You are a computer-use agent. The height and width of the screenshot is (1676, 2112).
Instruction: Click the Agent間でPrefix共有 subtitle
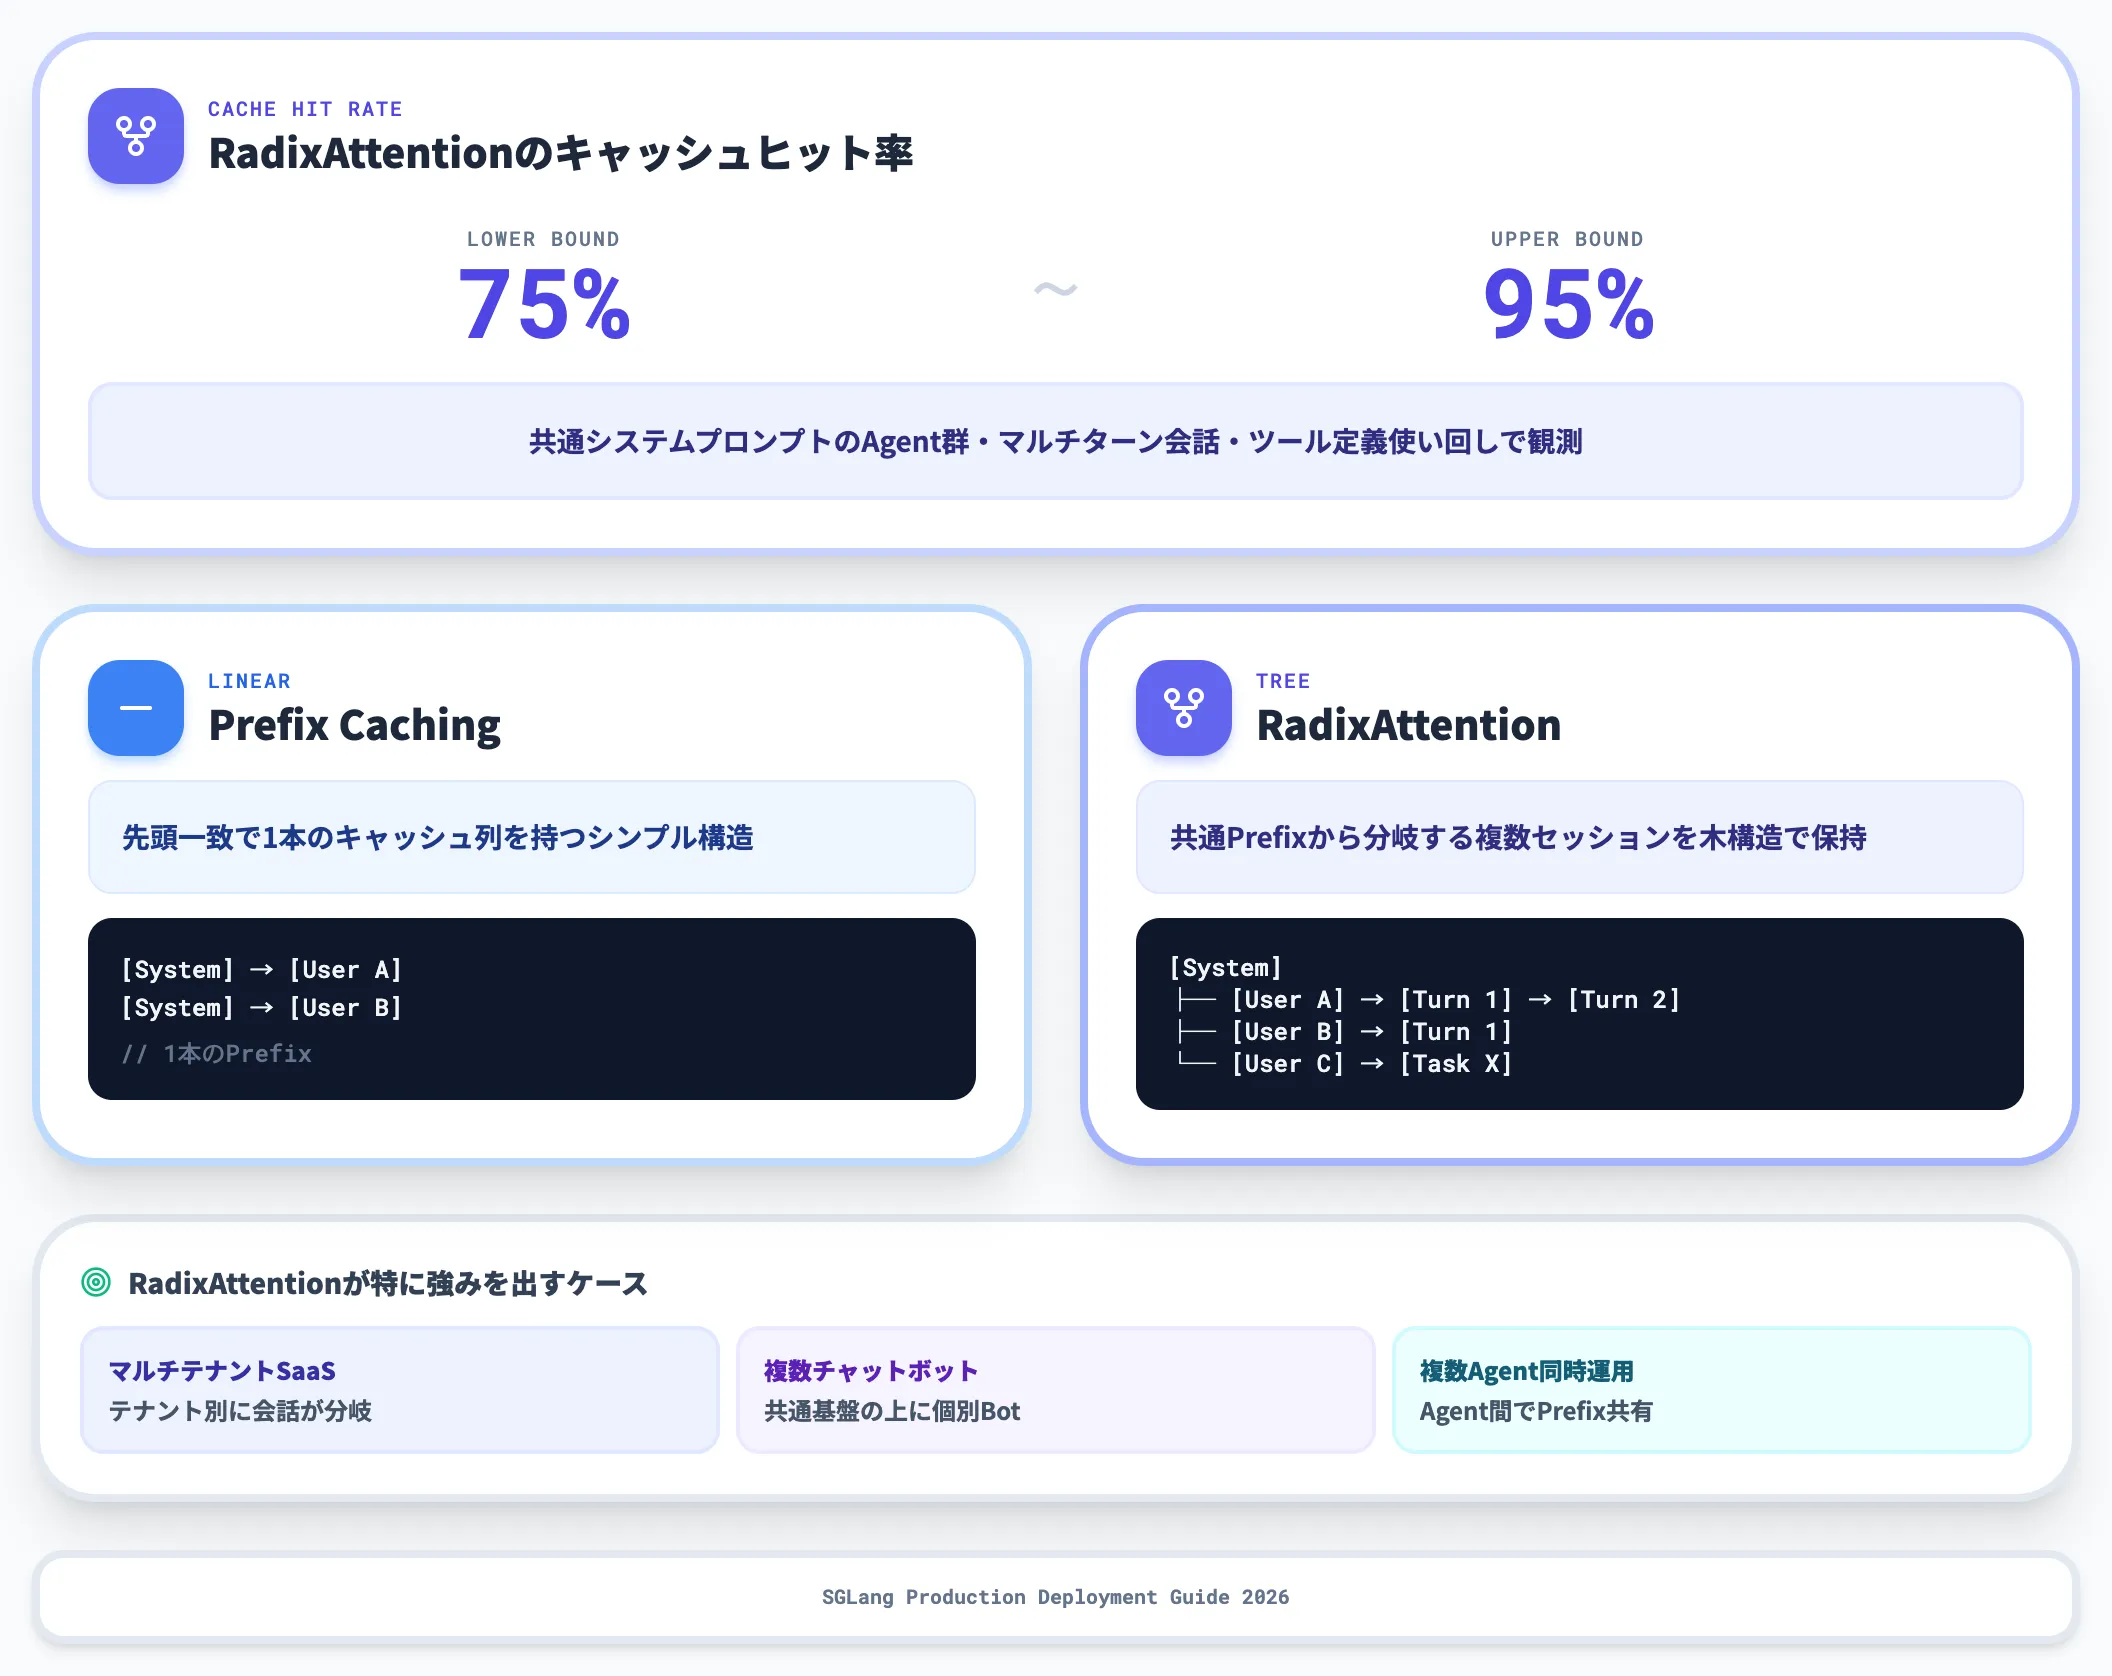tap(1536, 1411)
